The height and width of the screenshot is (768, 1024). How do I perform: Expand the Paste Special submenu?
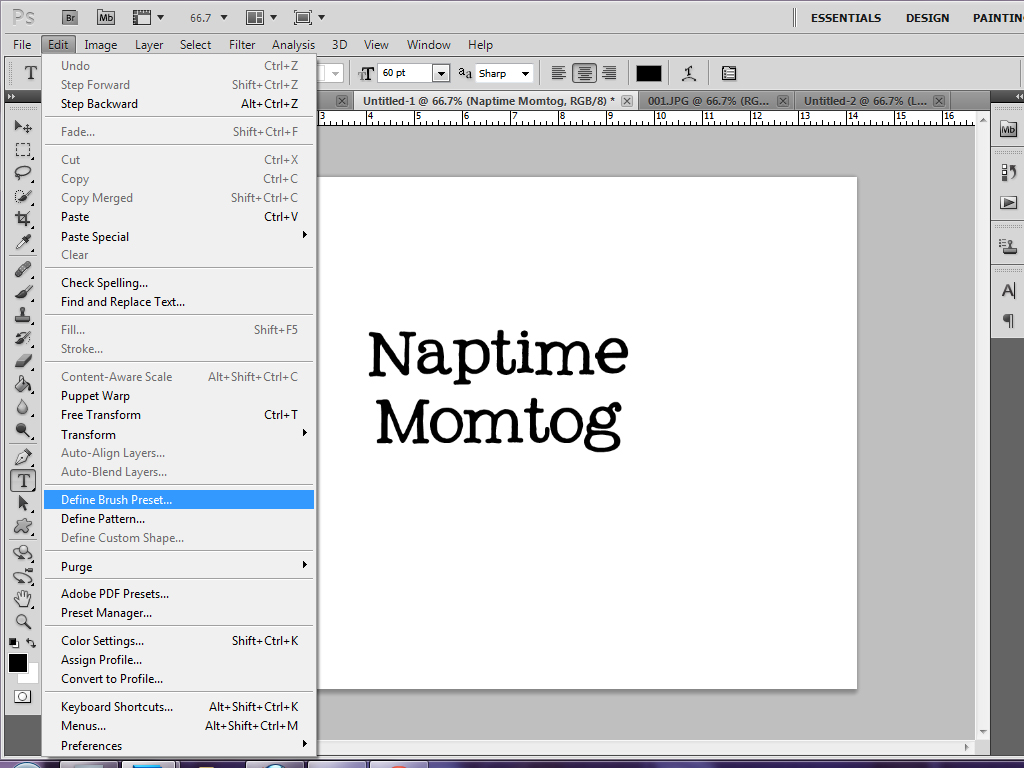pyautogui.click(x=180, y=236)
